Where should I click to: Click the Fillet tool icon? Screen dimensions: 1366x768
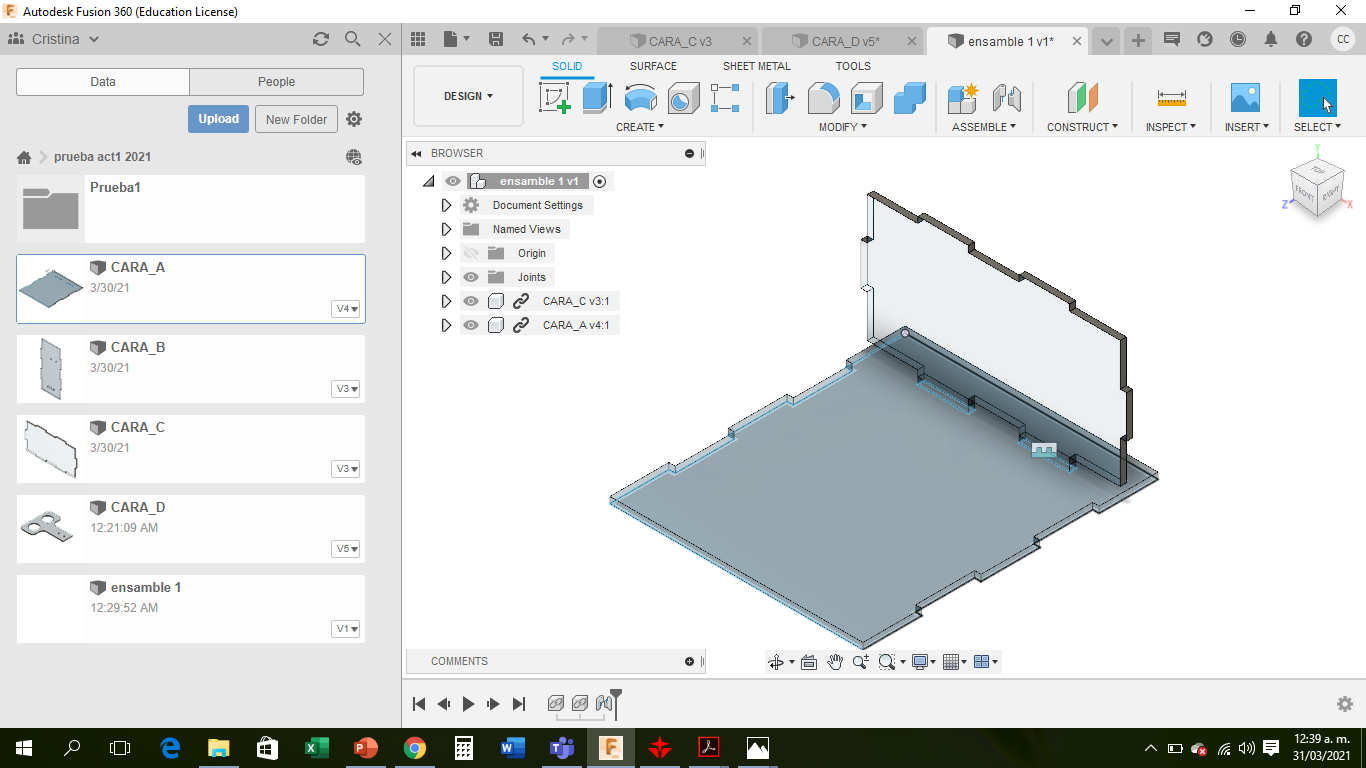pyautogui.click(x=823, y=98)
